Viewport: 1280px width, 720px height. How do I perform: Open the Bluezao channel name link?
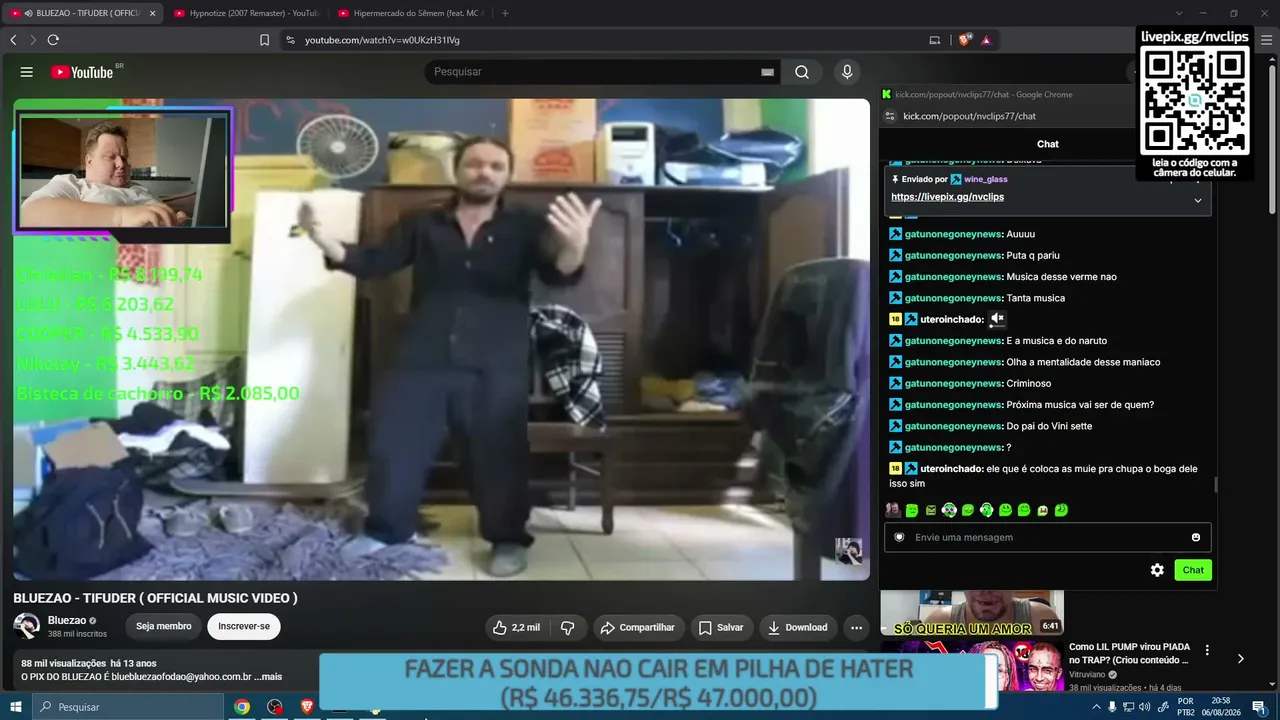click(67, 620)
